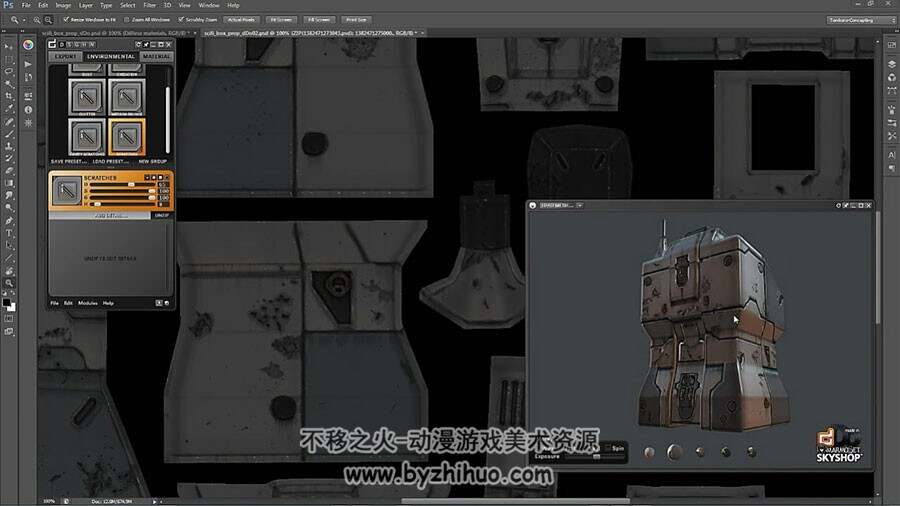Screen dimensions: 900x506
Task: Select the Eyedropper tool
Action: (x=9, y=109)
